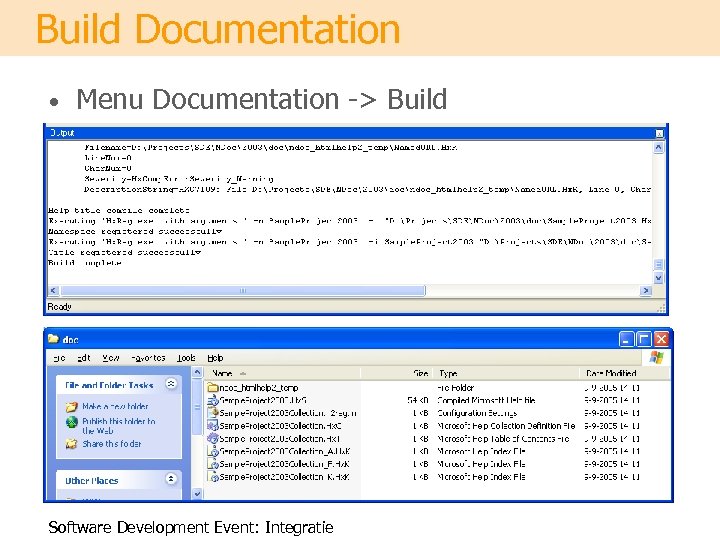Click the Publish this folder globe icon
Viewport: 720px width, 540px height.
[71, 422]
